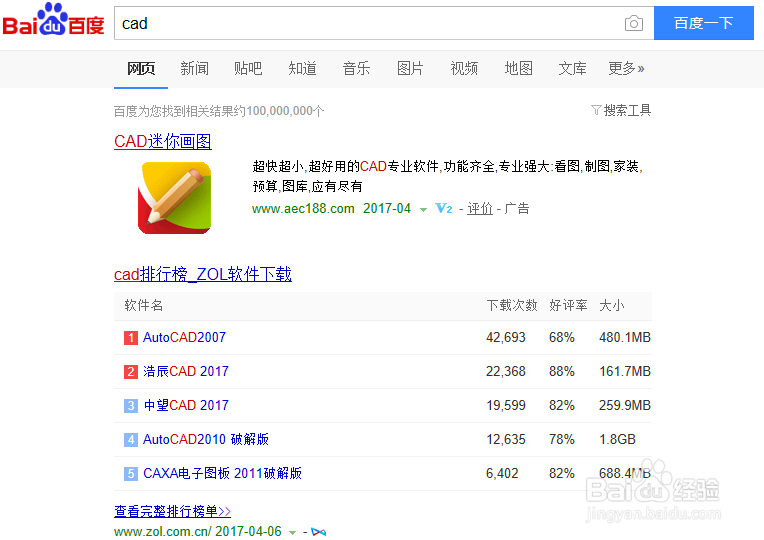This screenshot has width=764, height=540.
Task: Open the 地图 tab
Action: 518,68
